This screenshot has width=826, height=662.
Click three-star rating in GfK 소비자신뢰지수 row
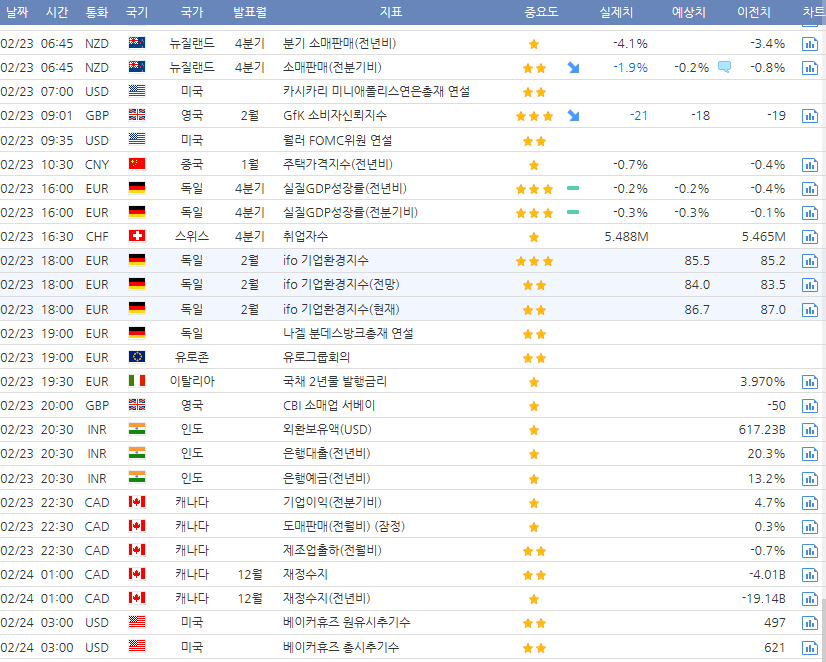(x=534, y=116)
